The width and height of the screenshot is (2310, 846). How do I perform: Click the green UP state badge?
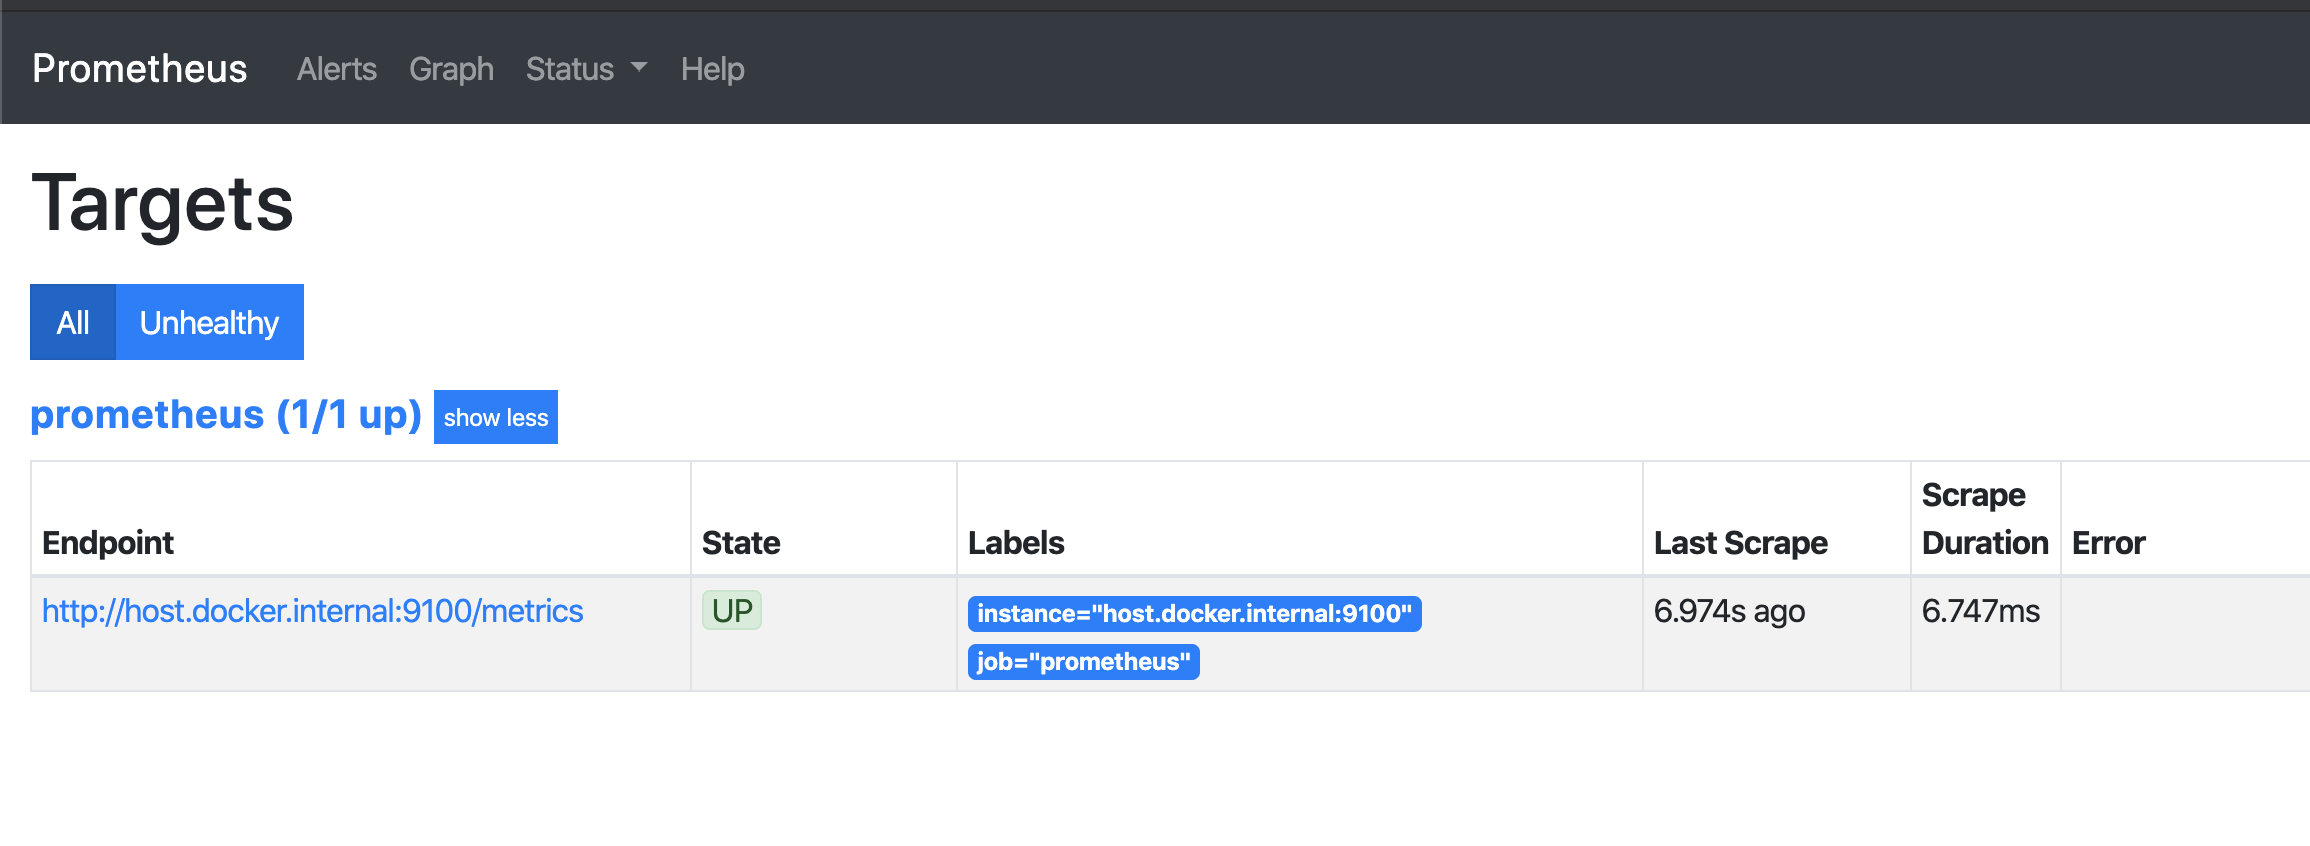(x=732, y=610)
